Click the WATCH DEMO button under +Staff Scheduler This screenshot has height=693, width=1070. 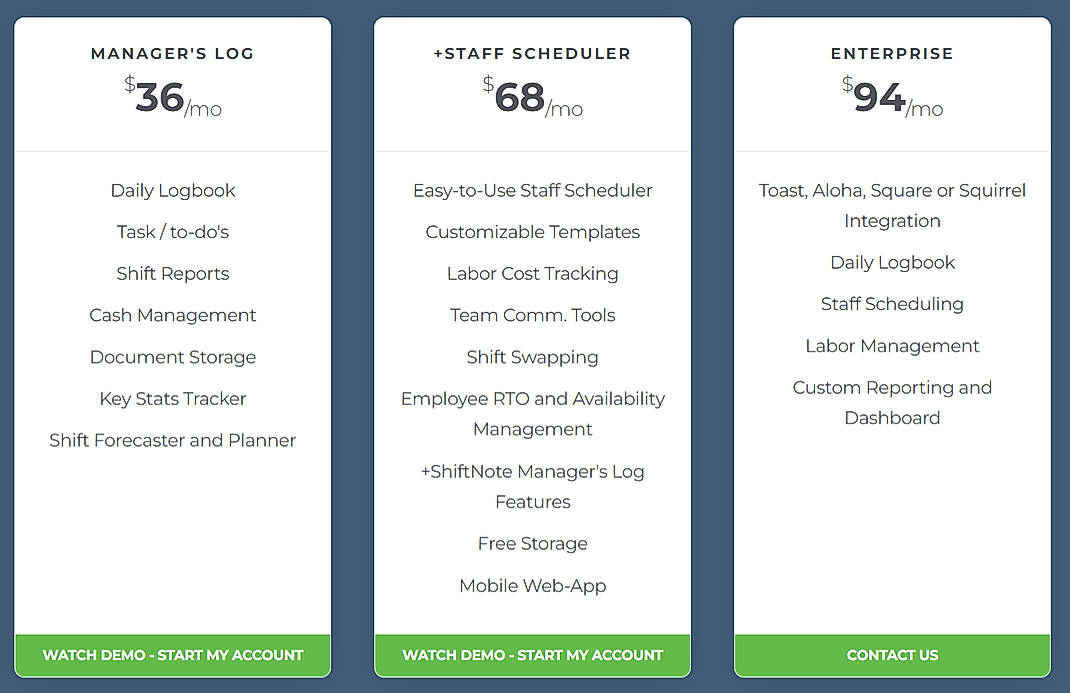tap(532, 655)
